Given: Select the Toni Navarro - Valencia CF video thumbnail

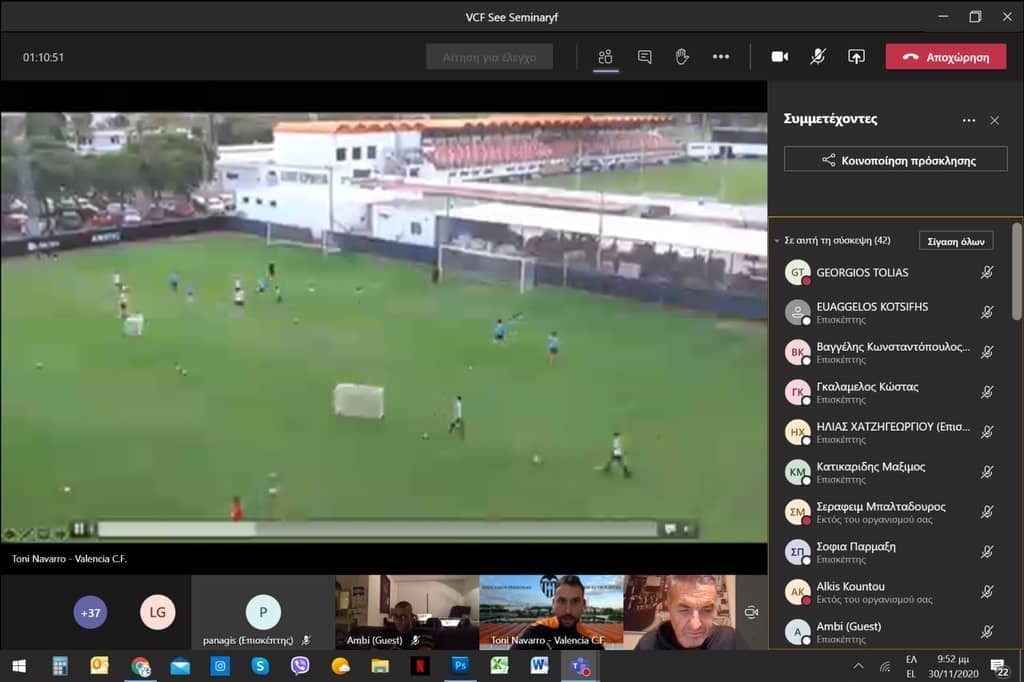Looking at the screenshot, I should coord(551,612).
